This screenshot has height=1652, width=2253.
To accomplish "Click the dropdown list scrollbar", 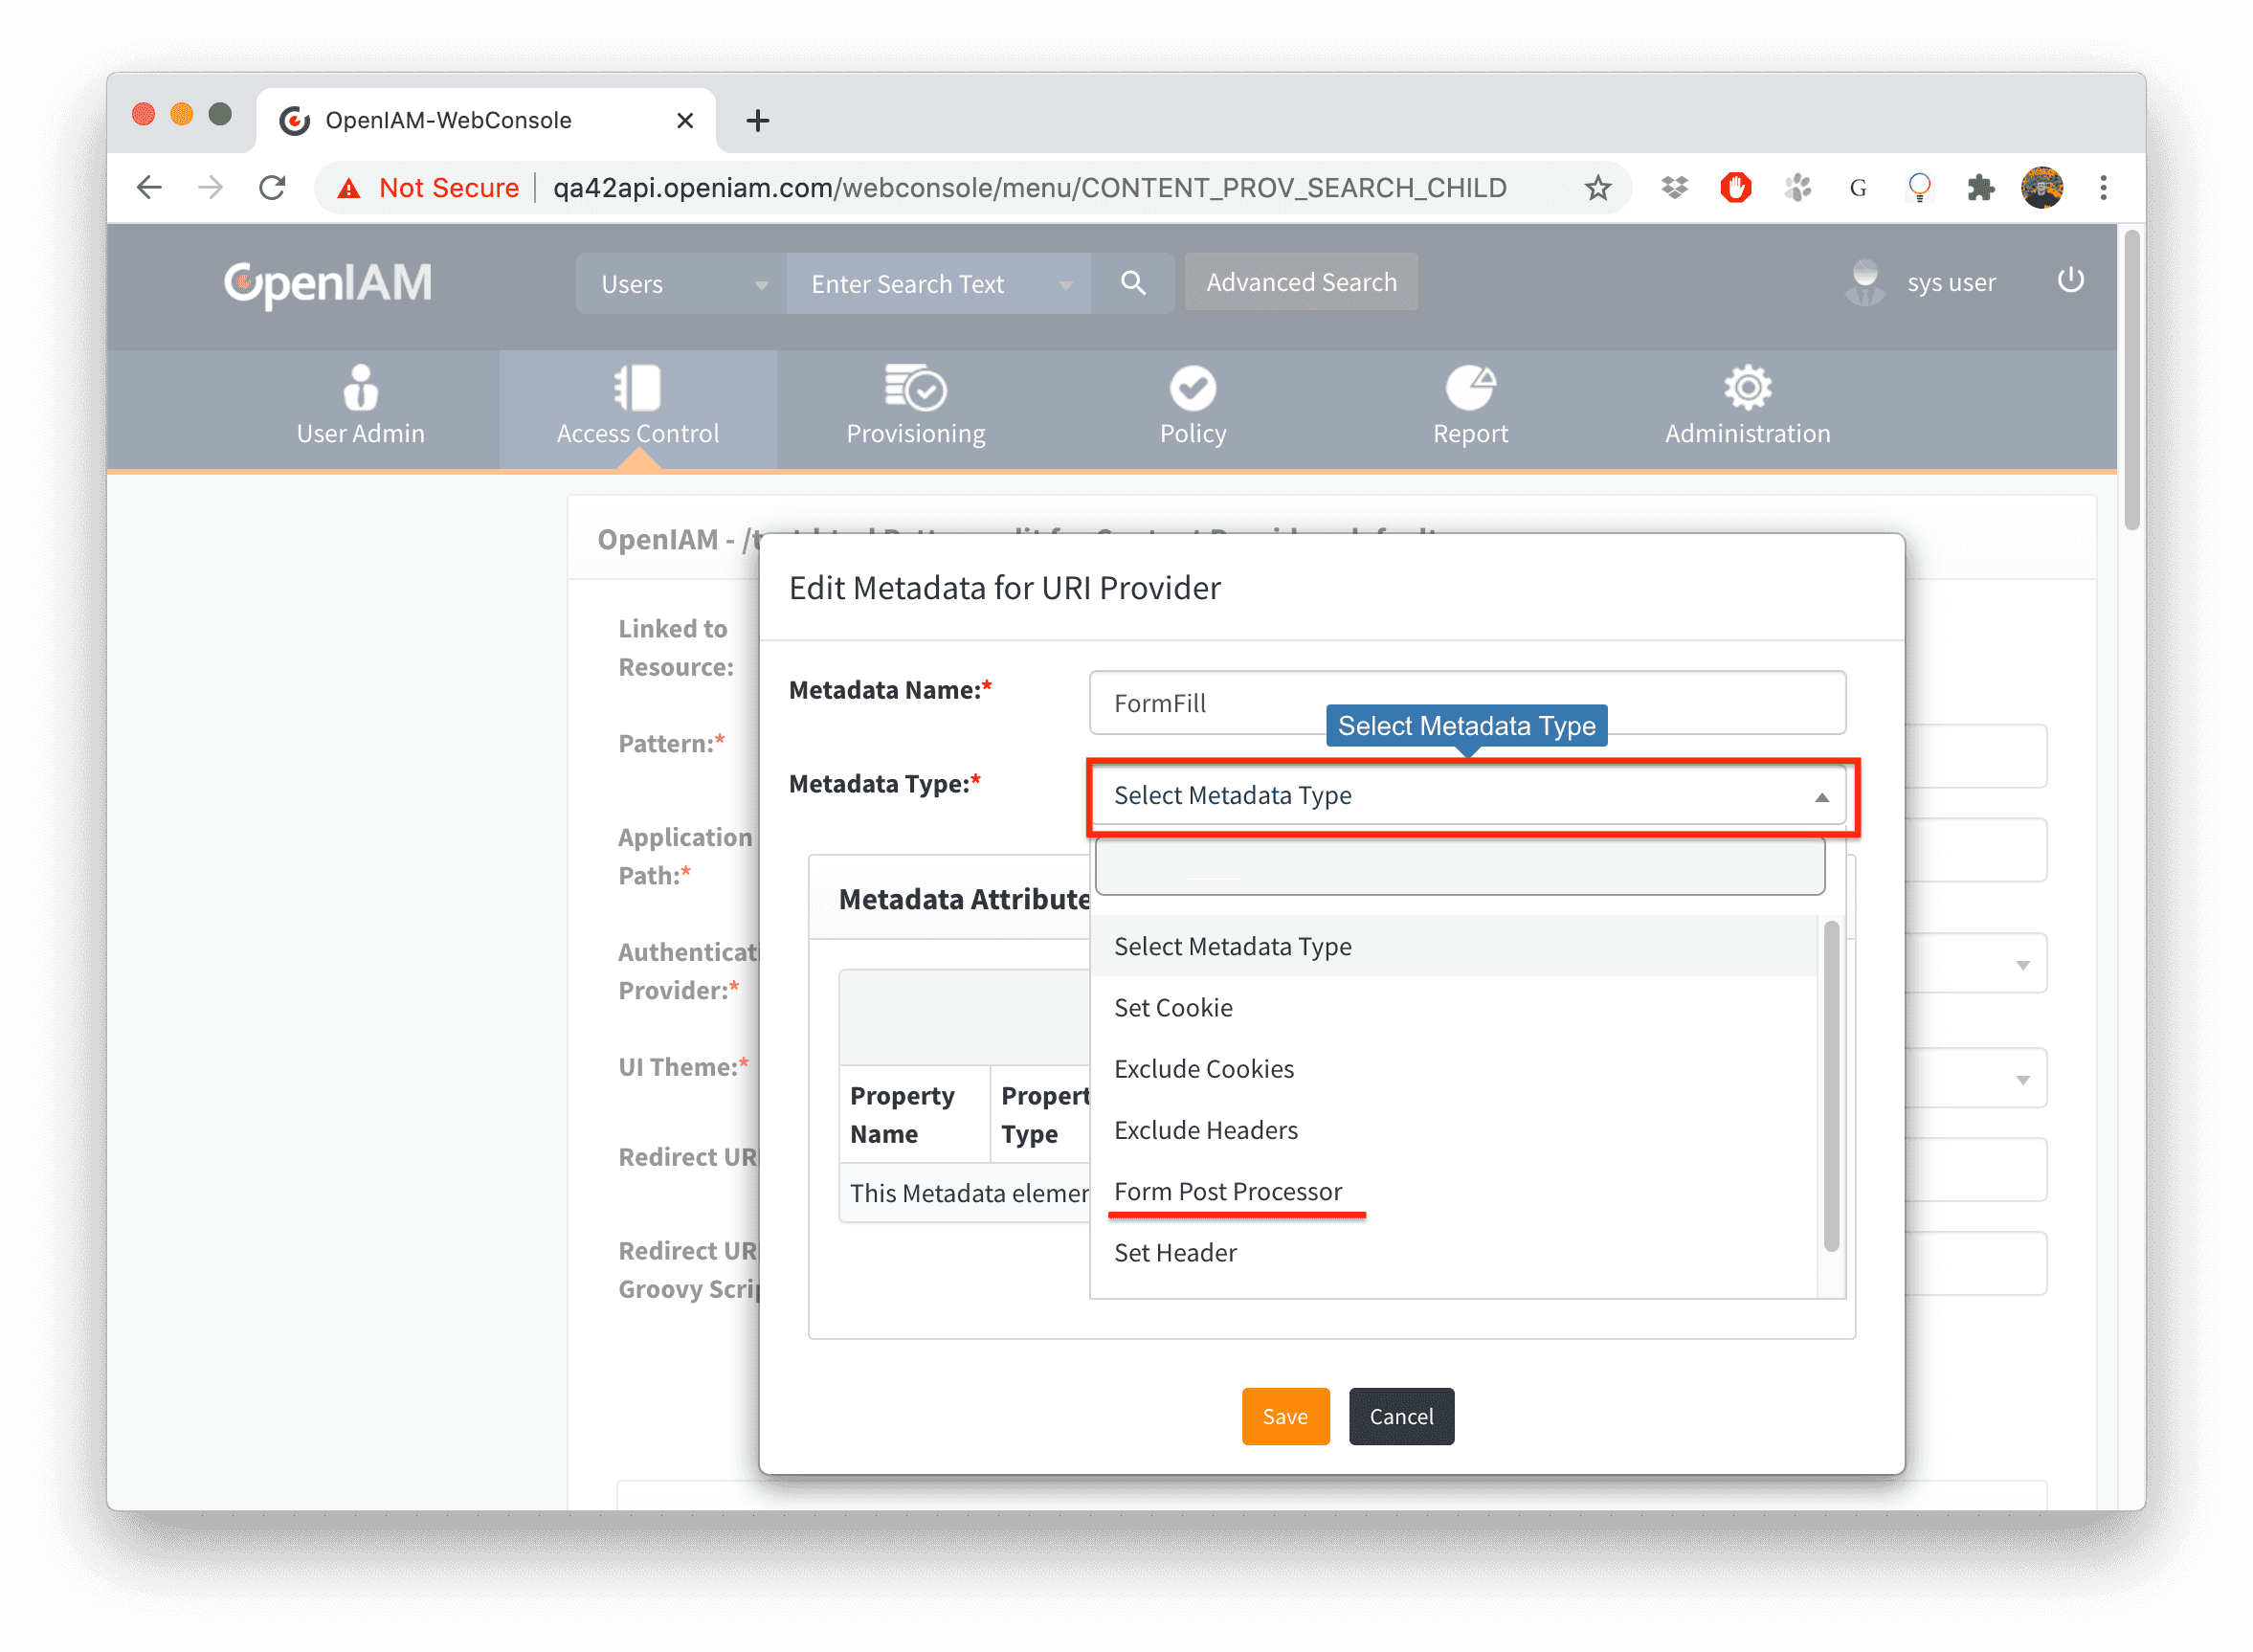I will coord(1831,1085).
